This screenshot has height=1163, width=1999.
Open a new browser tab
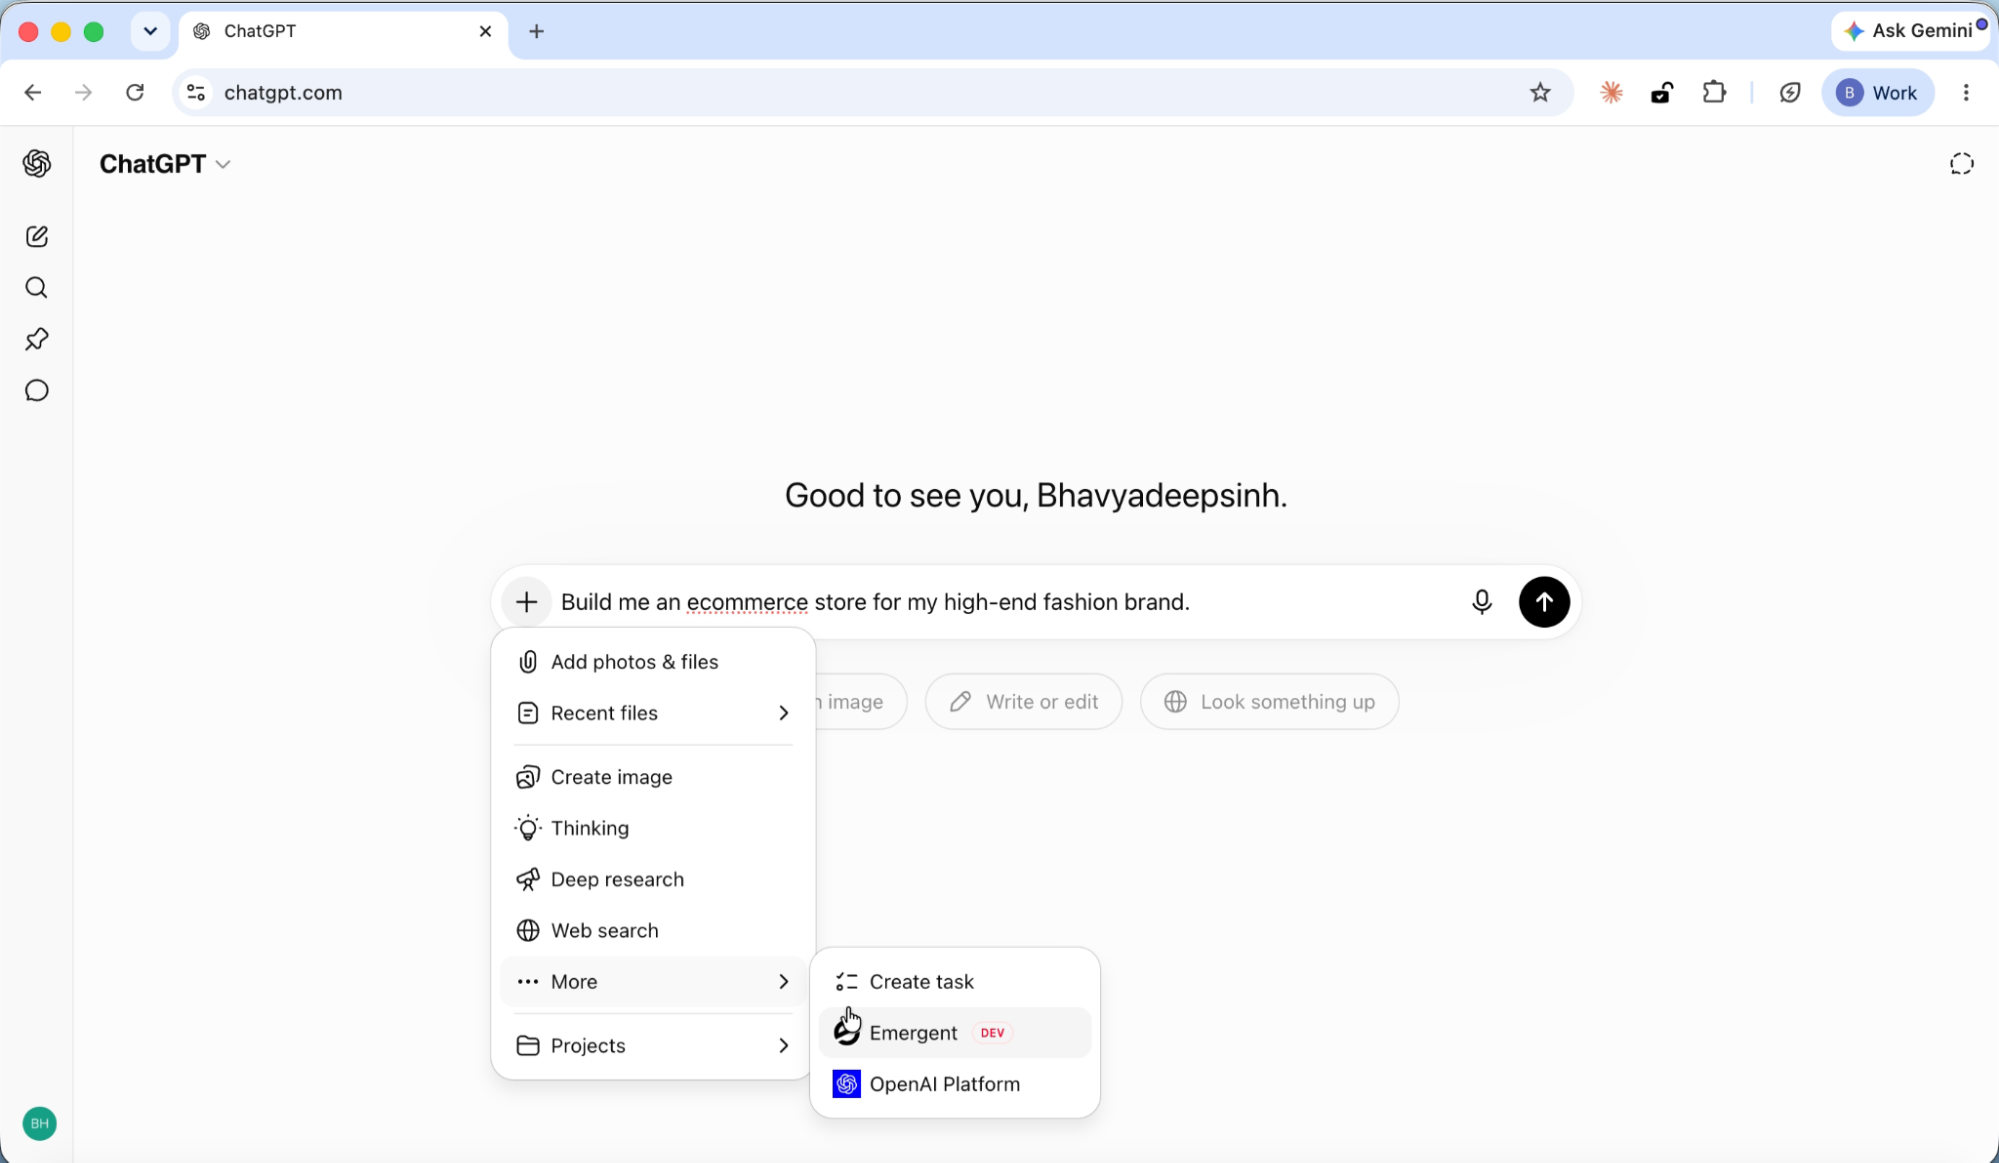click(x=537, y=31)
